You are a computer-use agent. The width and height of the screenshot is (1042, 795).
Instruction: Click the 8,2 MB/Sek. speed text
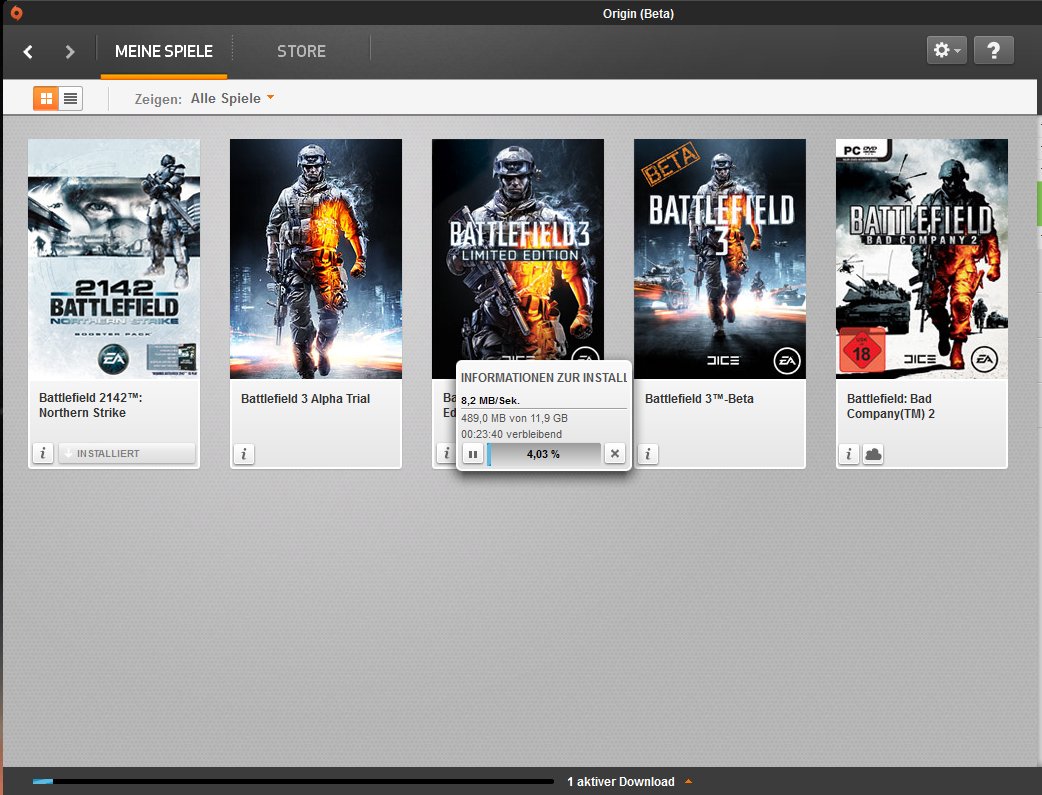pyautogui.click(x=490, y=400)
